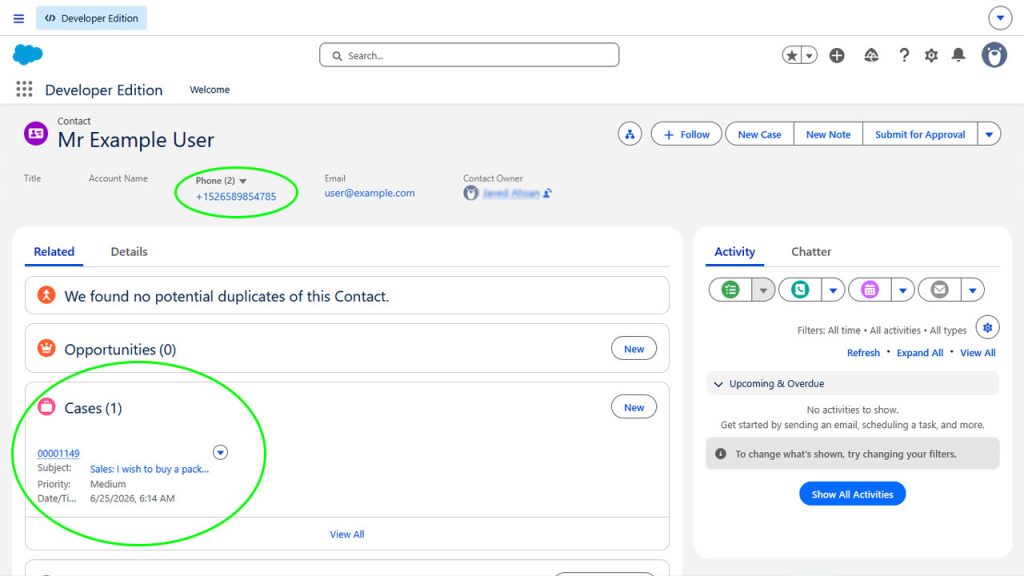Open the case 00001149 row actions dropdown

[x=220, y=452]
